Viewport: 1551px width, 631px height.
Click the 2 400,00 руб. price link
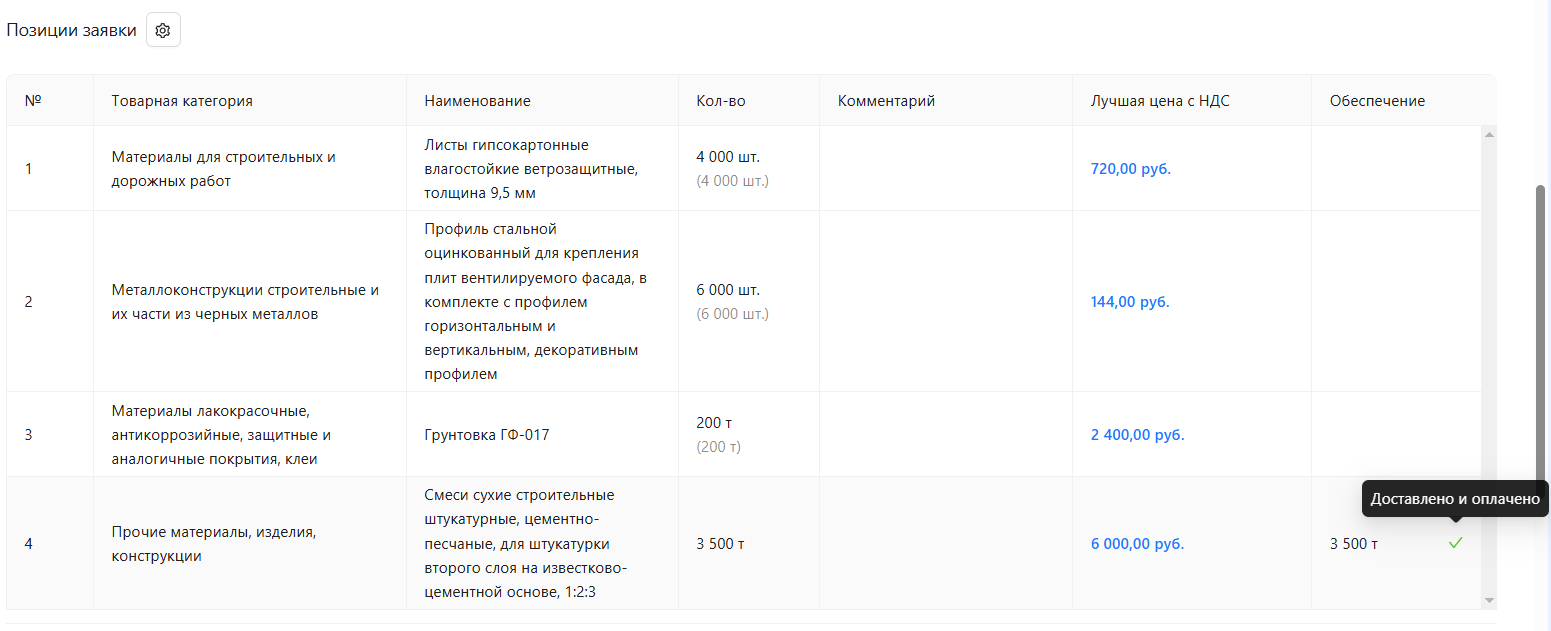tap(1137, 435)
